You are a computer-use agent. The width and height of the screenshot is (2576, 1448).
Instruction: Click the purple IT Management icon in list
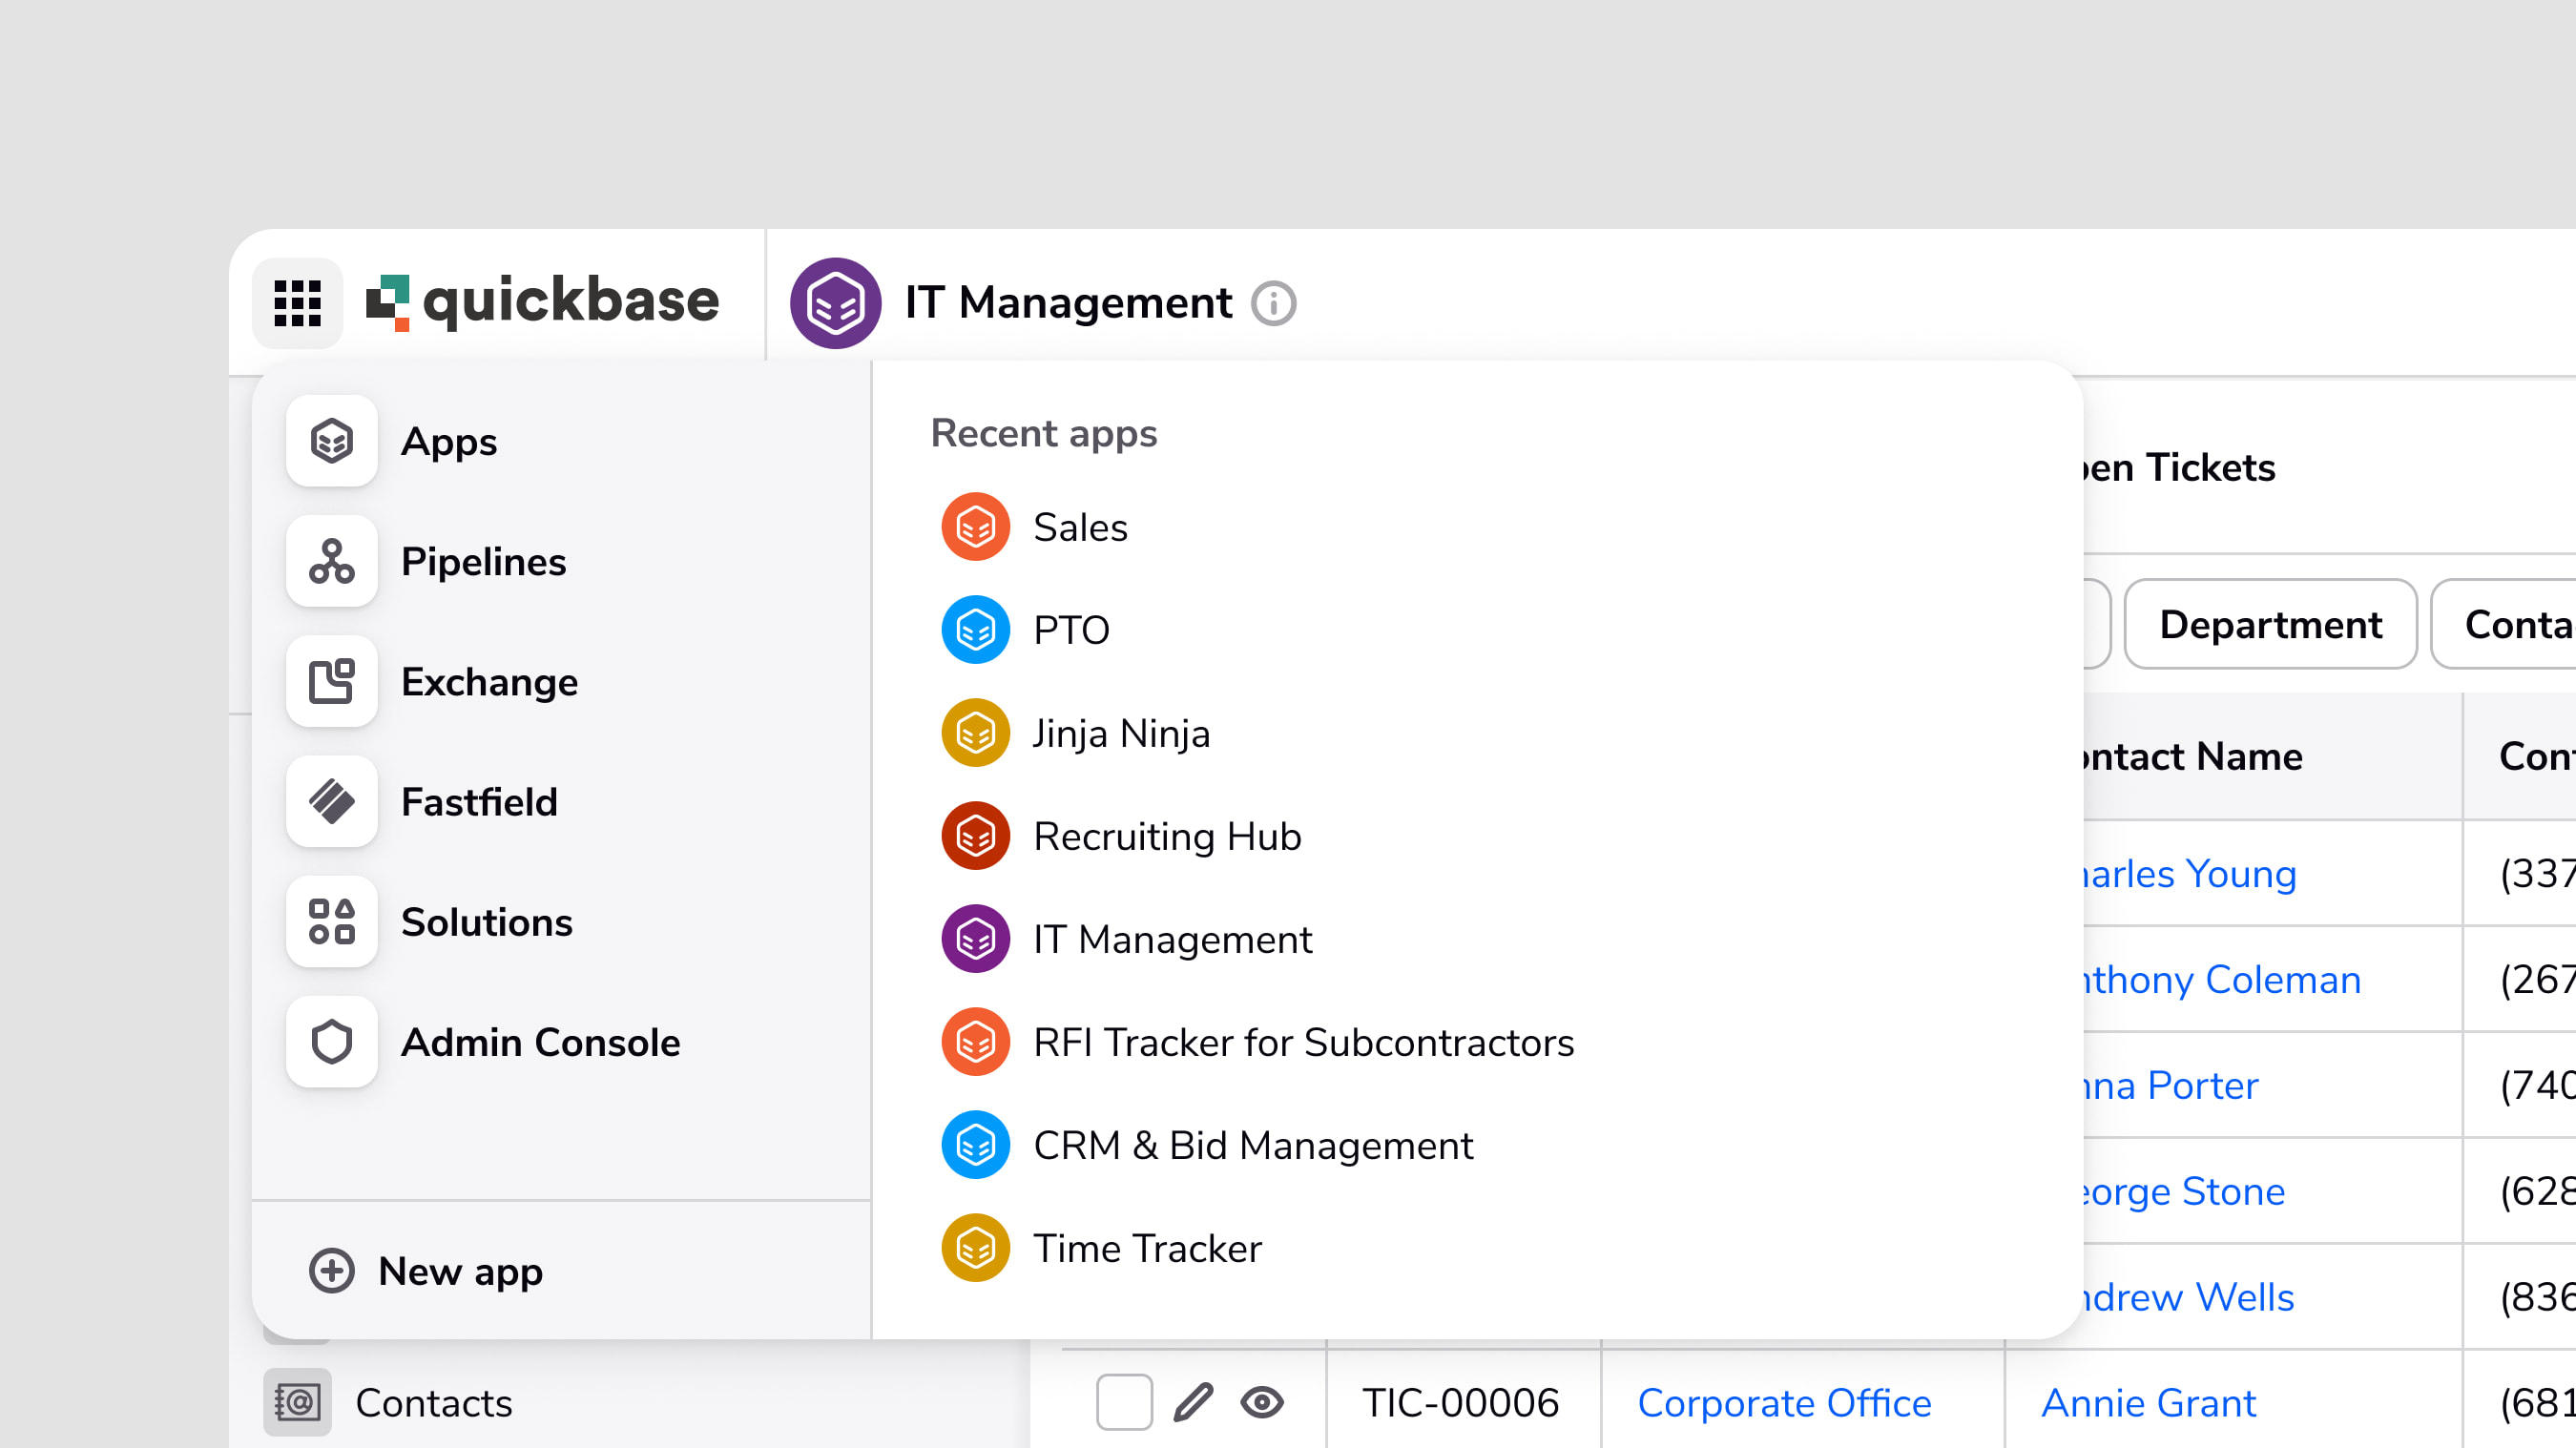click(975, 939)
